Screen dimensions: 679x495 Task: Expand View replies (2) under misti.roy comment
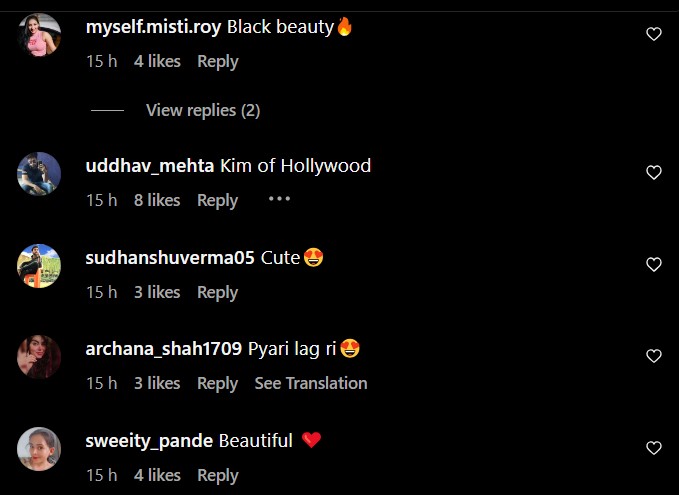coord(203,110)
